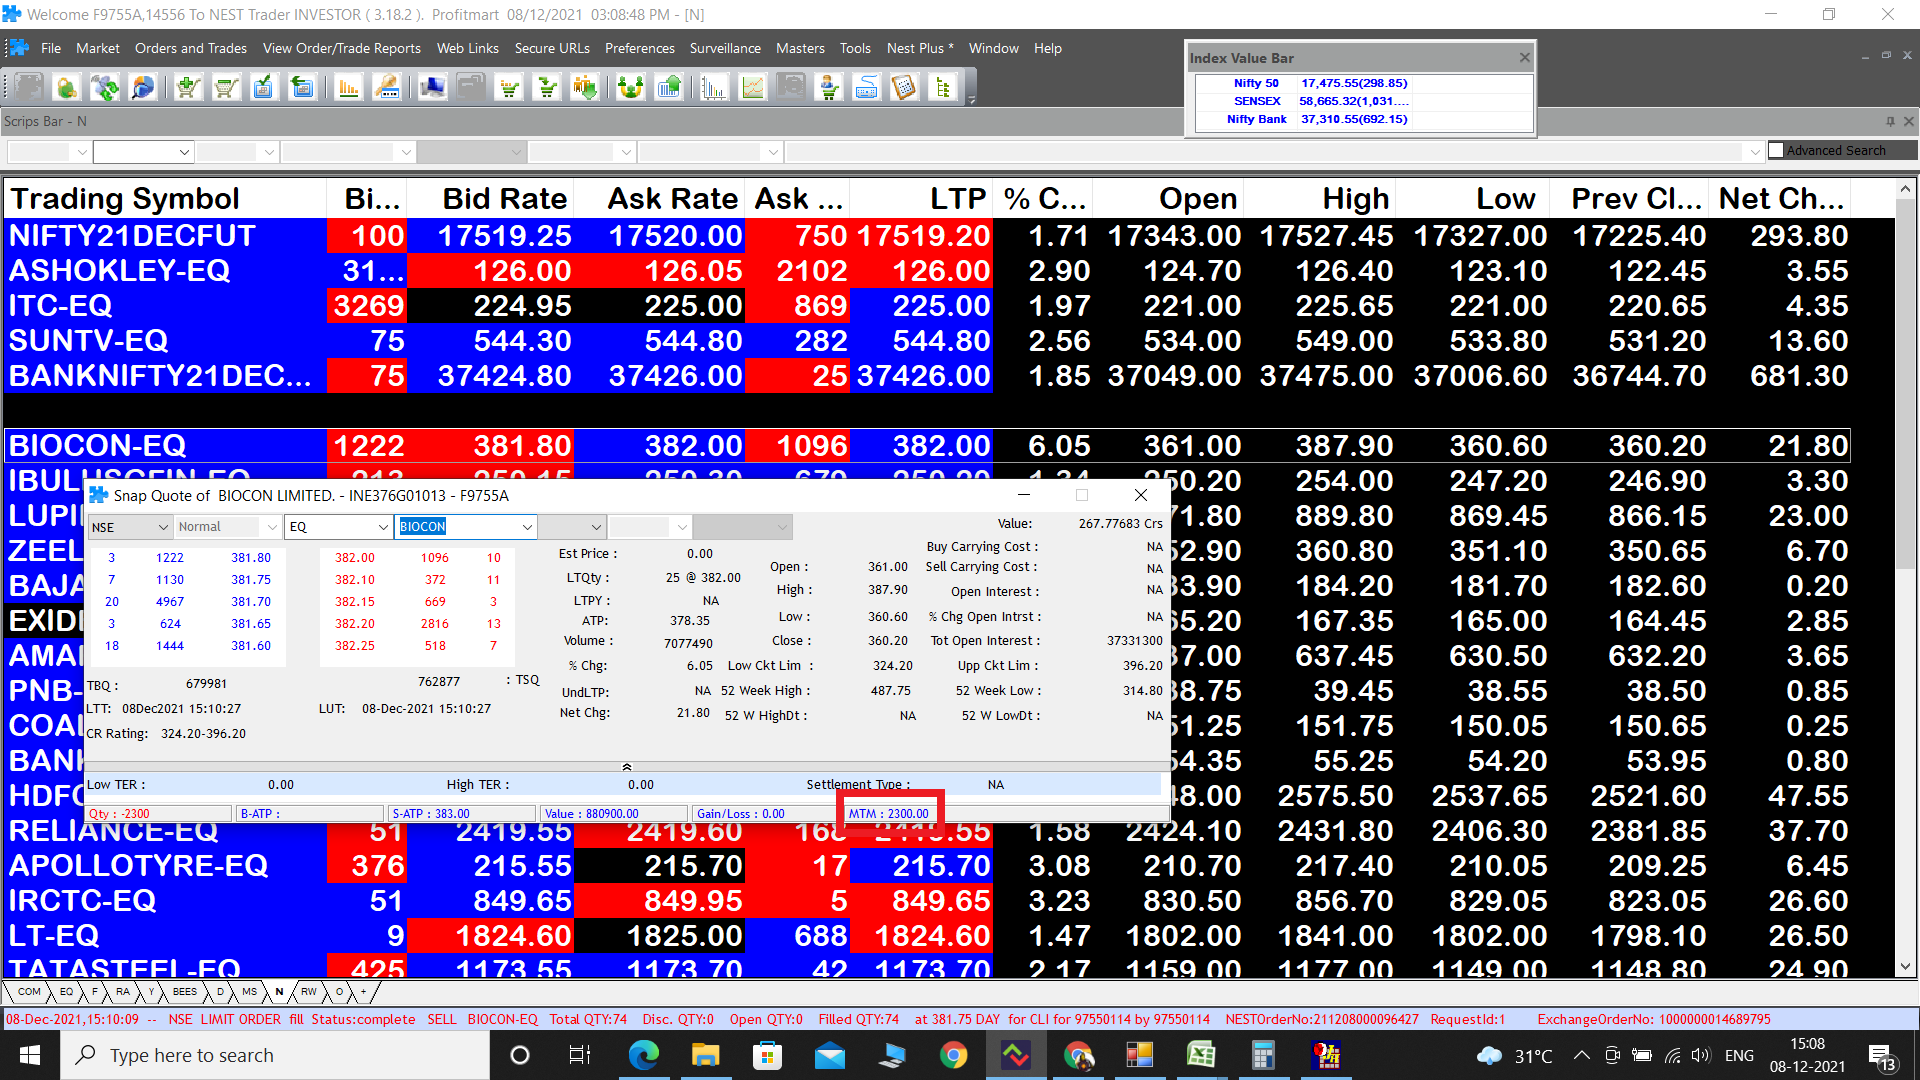Close the Index Value Bar panel
This screenshot has width=1920, height=1080.
(x=1524, y=57)
